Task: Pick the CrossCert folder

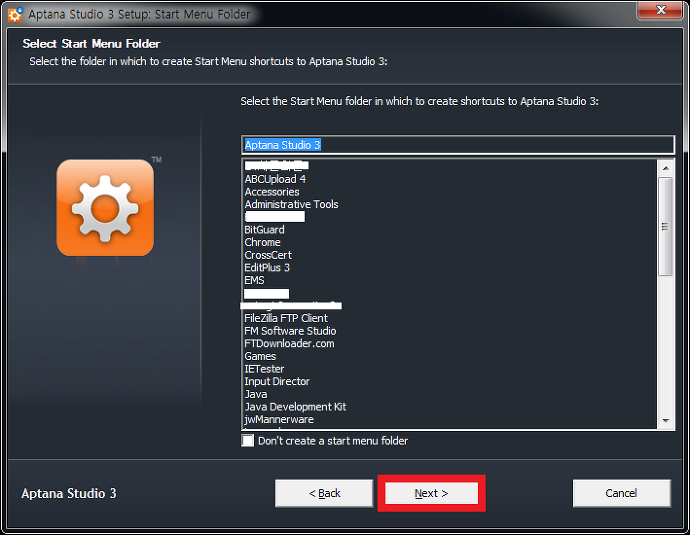Action: (268, 255)
